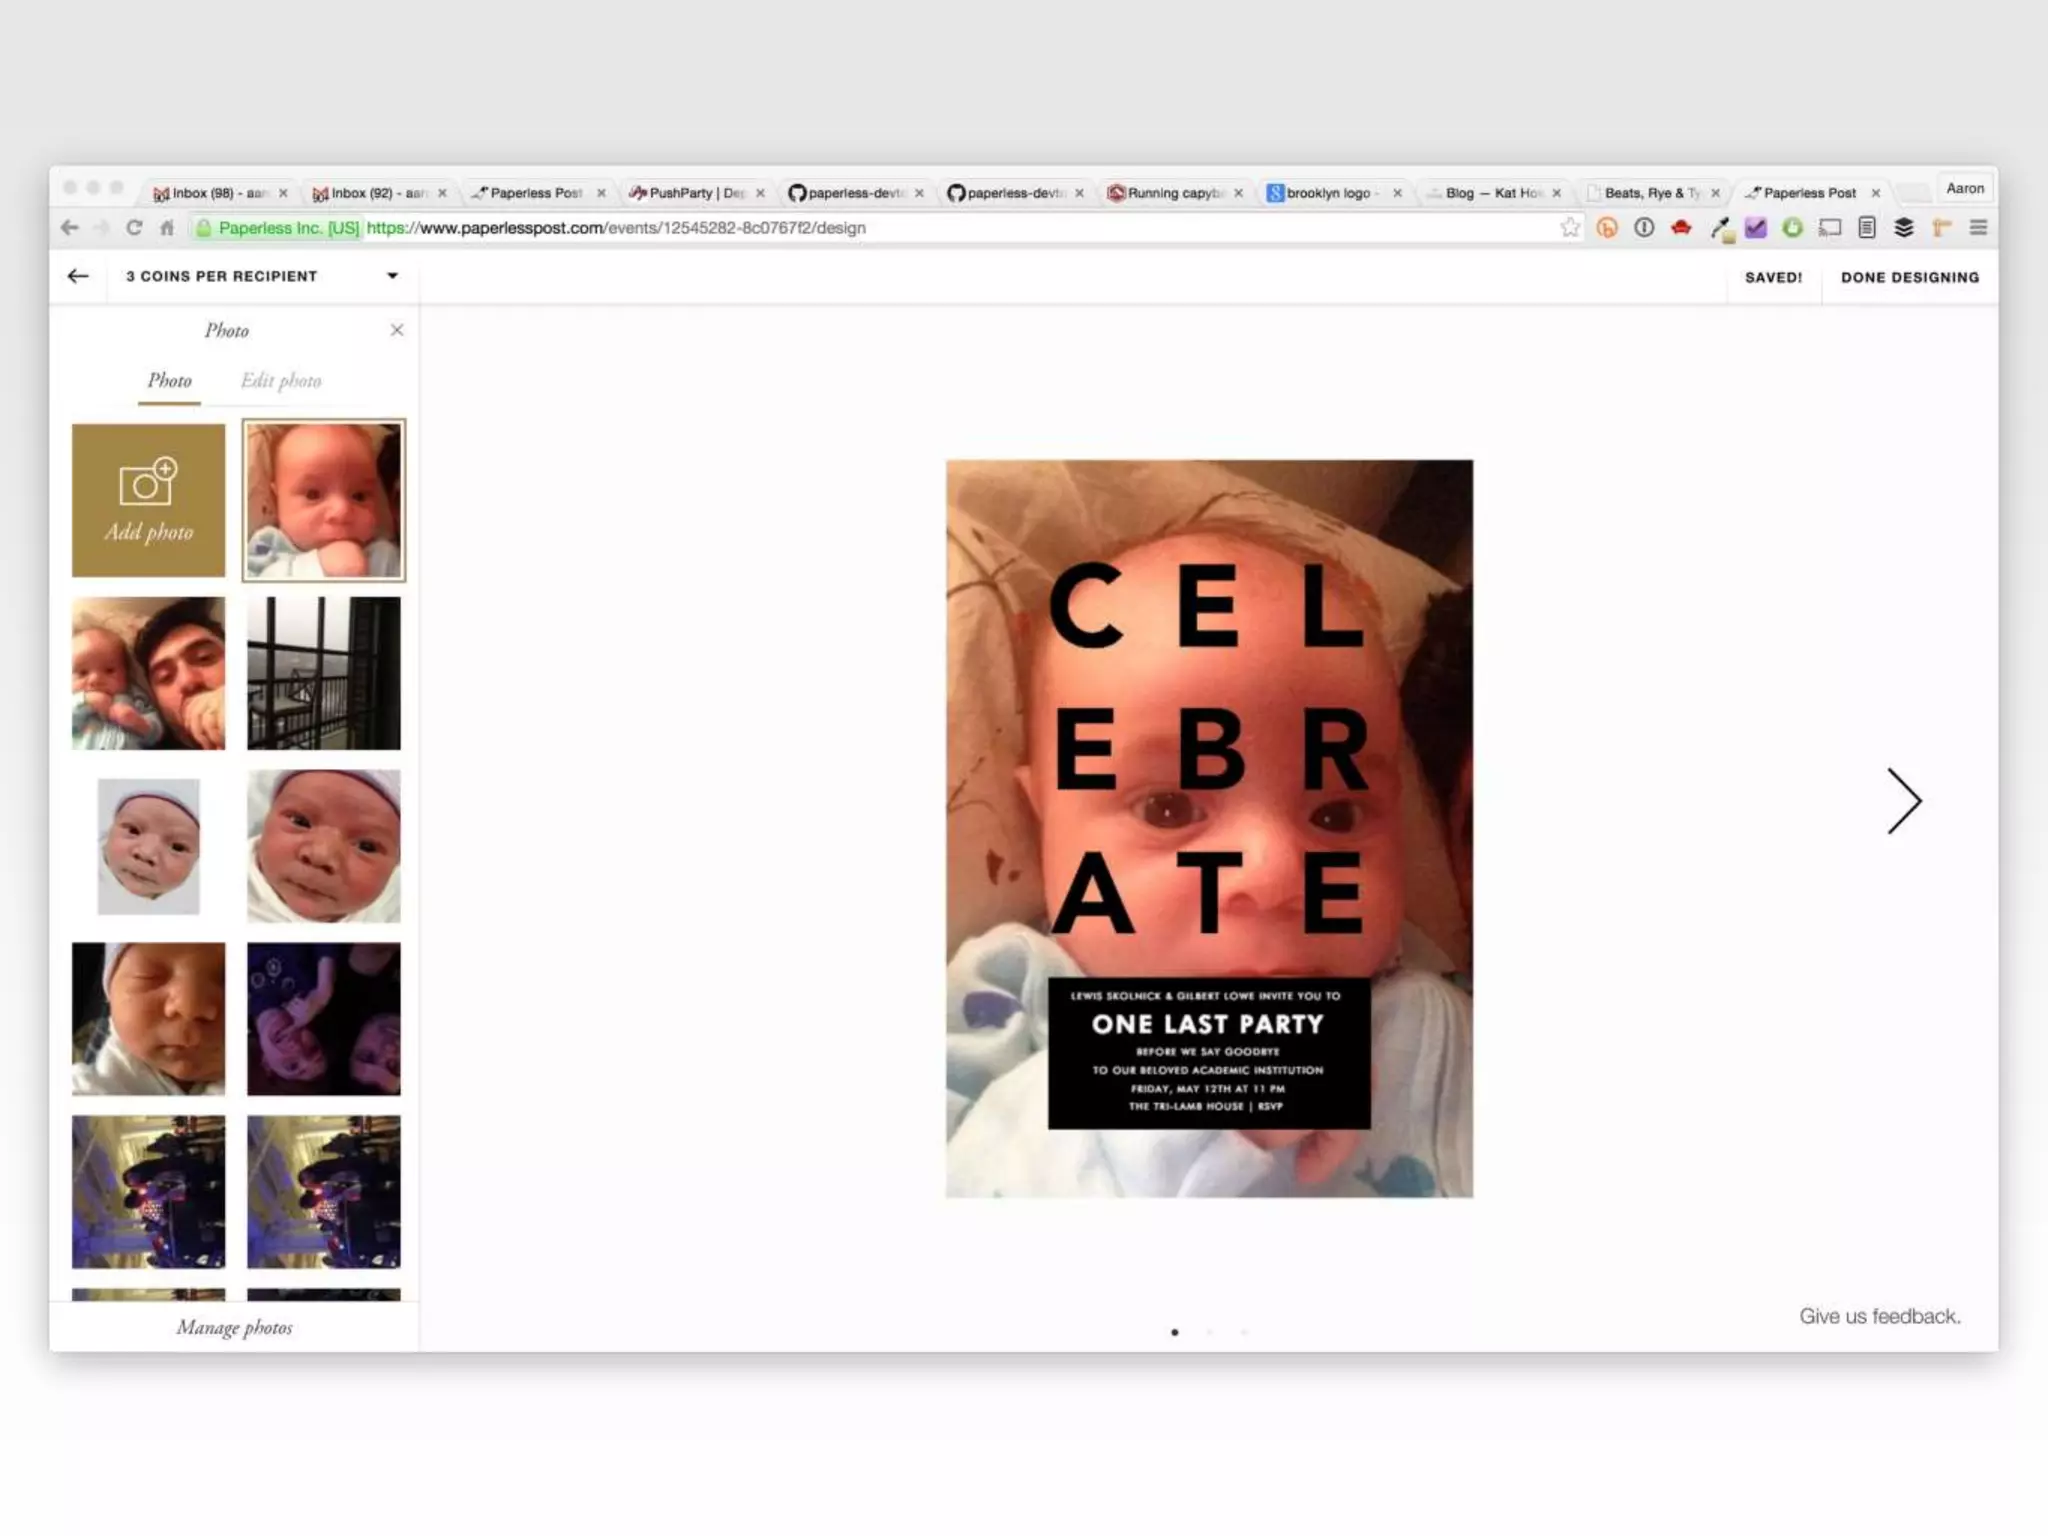The image size is (2048, 1536).
Task: Click browser home icon
Action: [167, 228]
